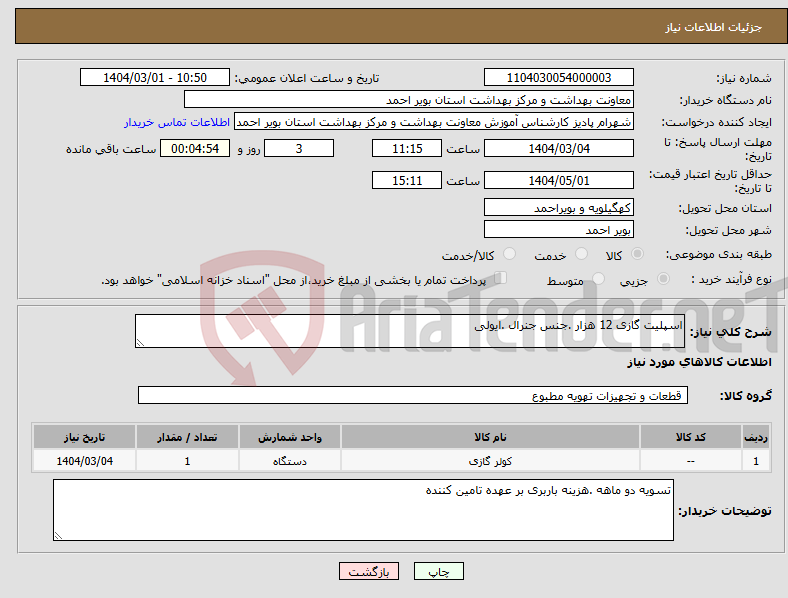This screenshot has width=788, height=598.
Task: Click announcement date field 1404/03/01 - 10:50
Action: tap(155, 77)
